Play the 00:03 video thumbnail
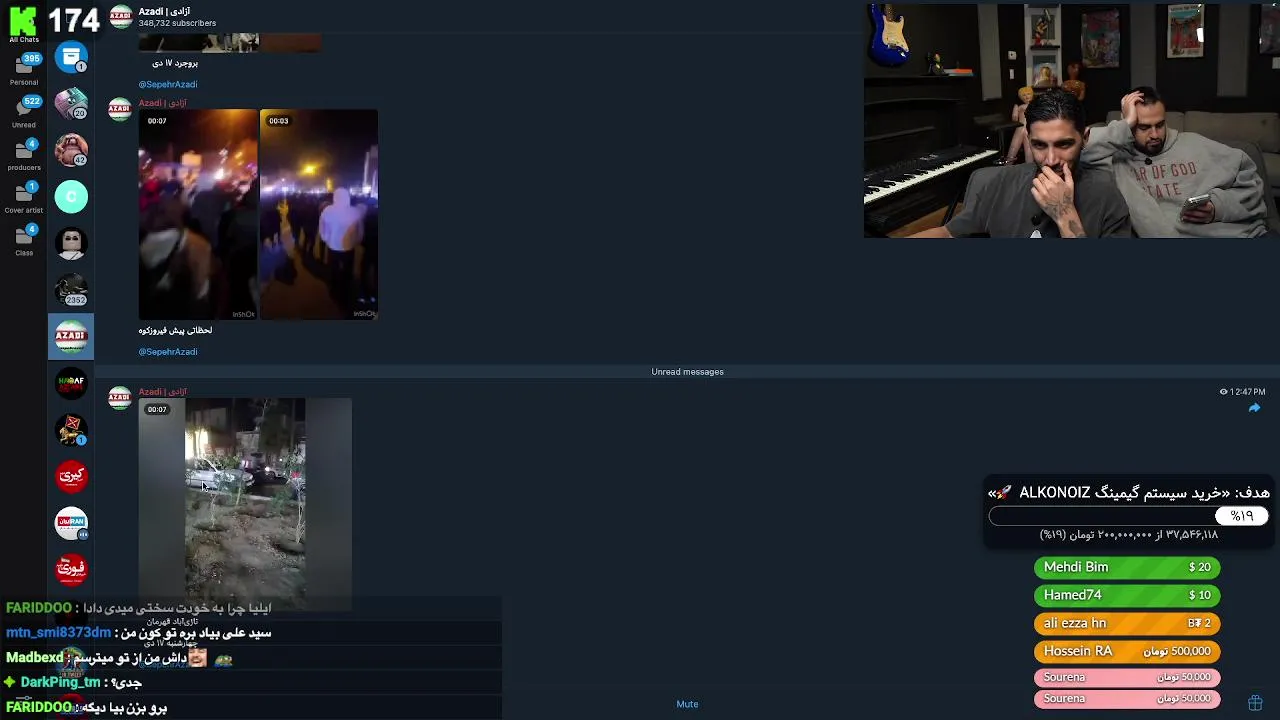 [x=319, y=214]
